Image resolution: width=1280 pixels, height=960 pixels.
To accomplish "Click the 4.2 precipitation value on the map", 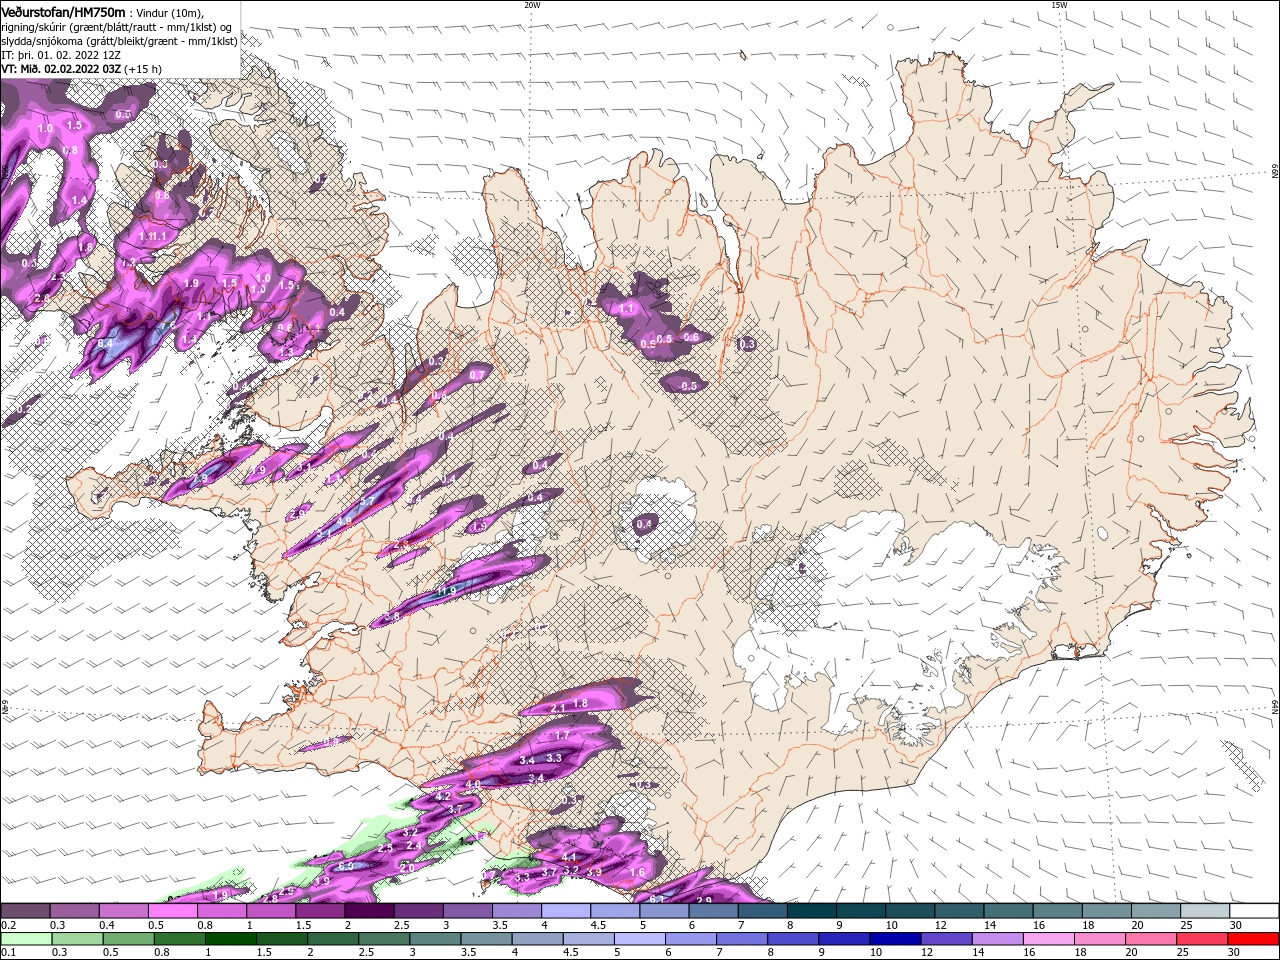I will click(443, 797).
